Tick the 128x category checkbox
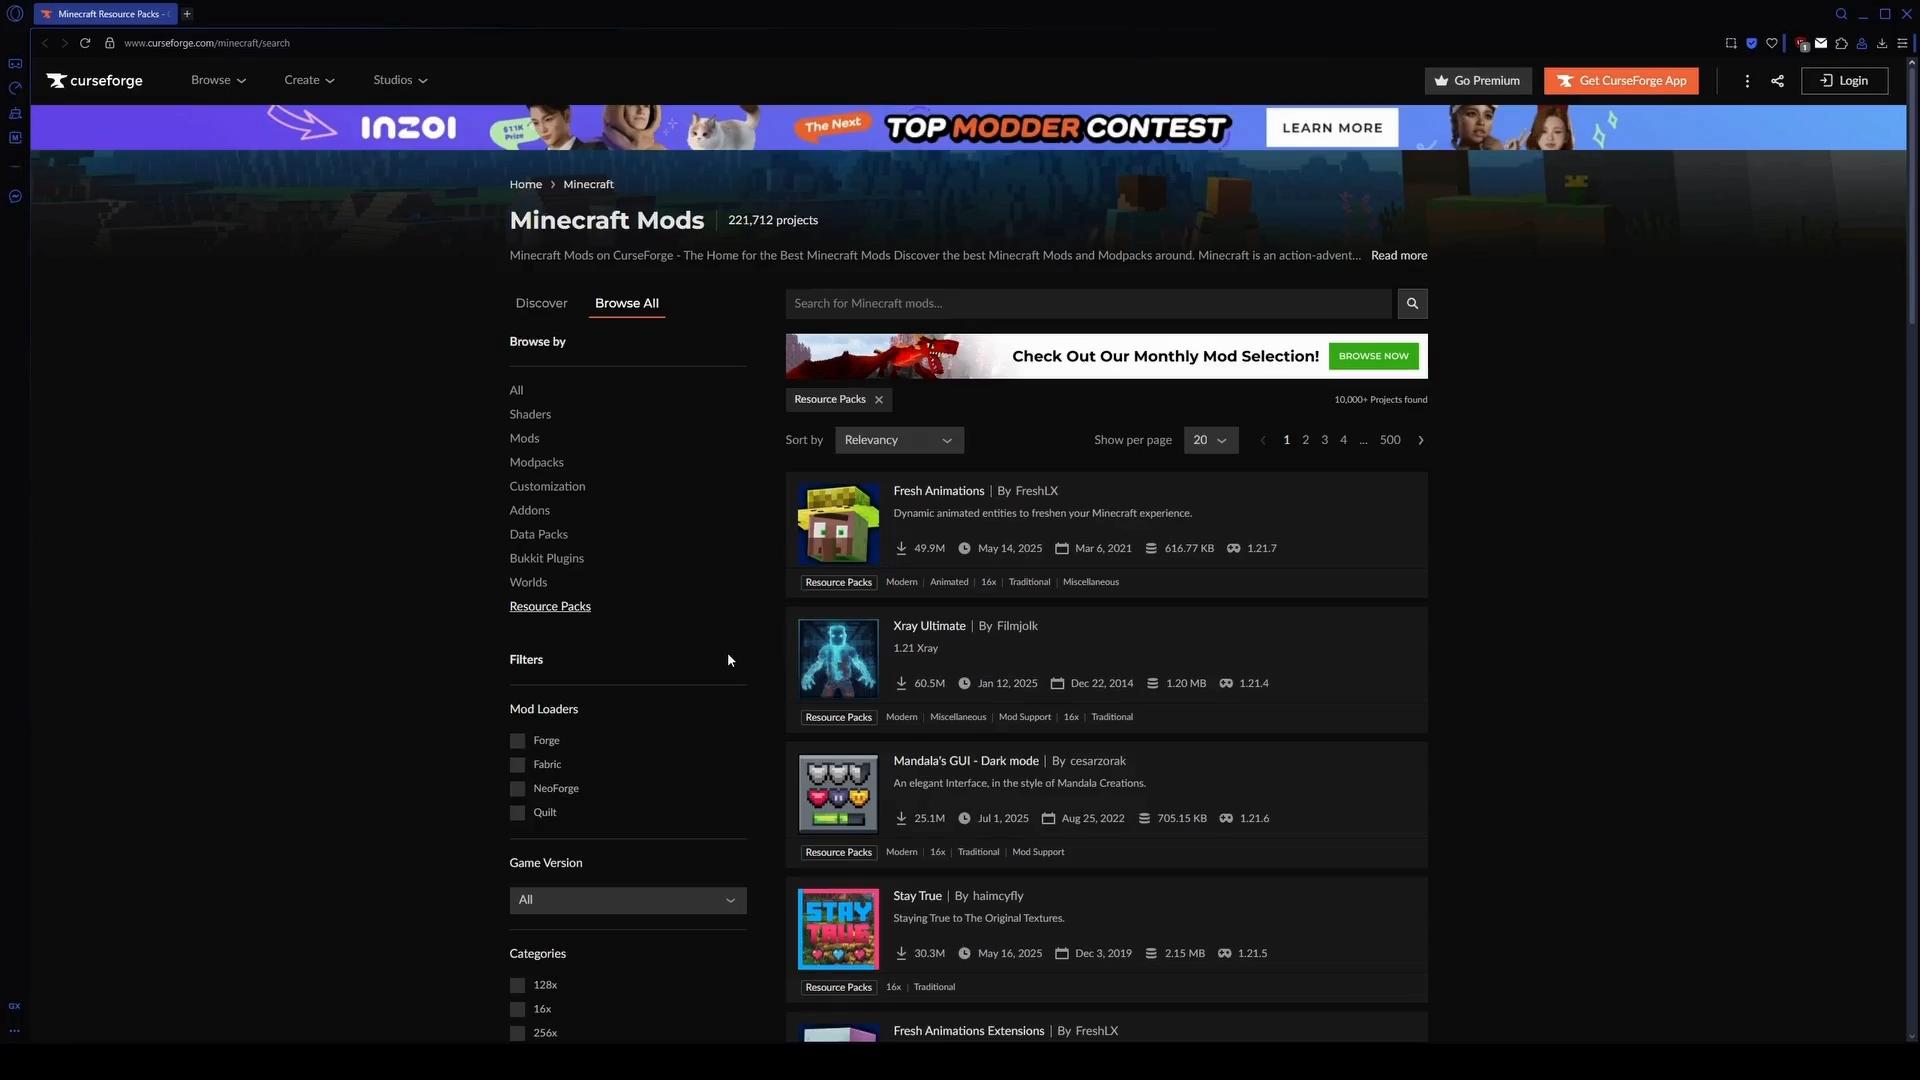The width and height of the screenshot is (1920, 1080). pos(517,985)
